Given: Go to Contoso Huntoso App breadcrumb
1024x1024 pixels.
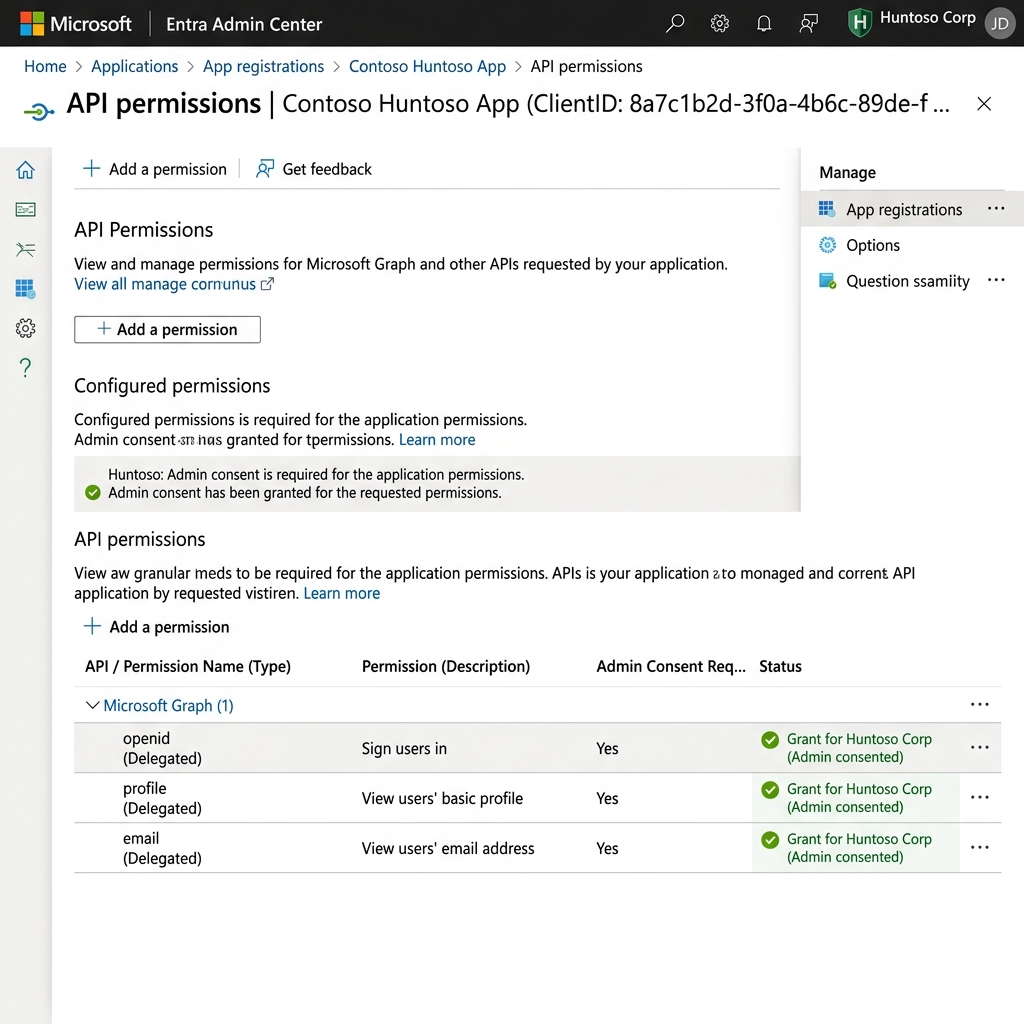Looking at the screenshot, I should click(427, 67).
